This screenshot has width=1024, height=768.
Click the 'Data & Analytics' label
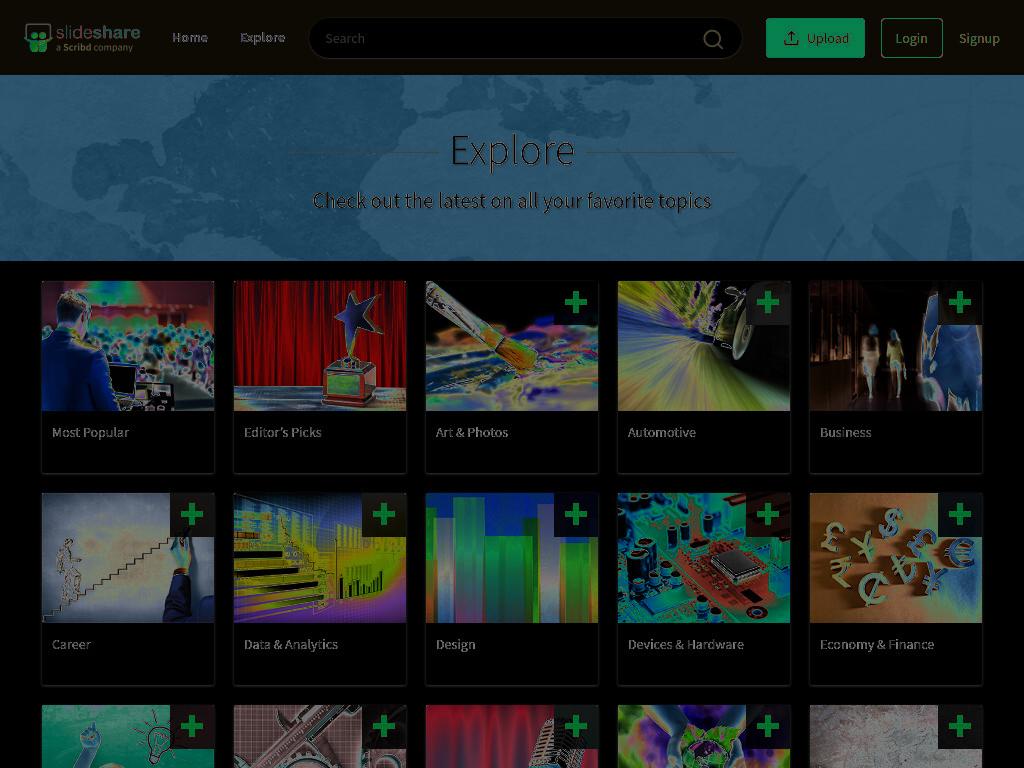point(291,645)
